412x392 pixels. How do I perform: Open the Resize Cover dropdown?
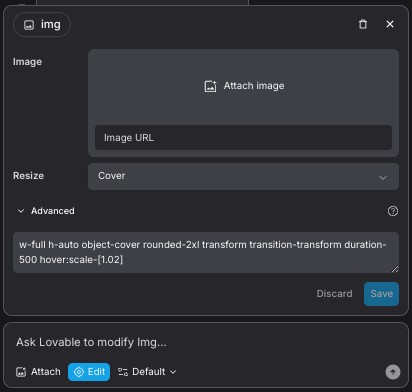[243, 176]
